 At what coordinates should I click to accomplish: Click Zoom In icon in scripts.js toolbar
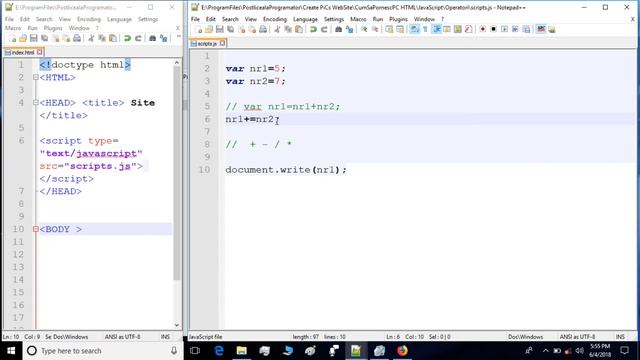(x=364, y=29)
